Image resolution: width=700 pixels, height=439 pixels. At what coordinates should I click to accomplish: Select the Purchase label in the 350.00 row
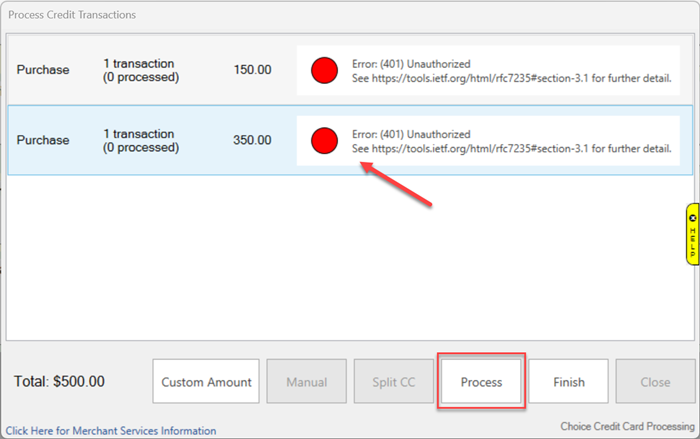(x=43, y=140)
